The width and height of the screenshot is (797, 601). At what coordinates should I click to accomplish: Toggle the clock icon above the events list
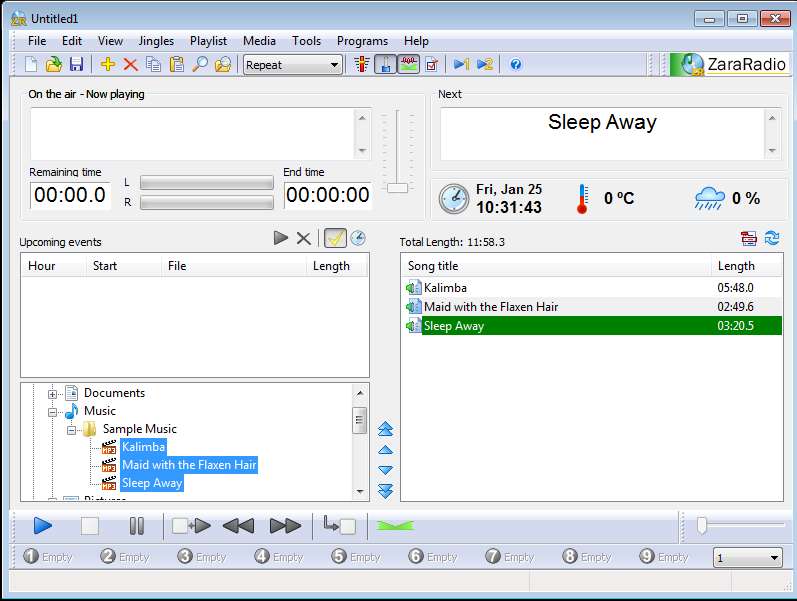pyautogui.click(x=357, y=238)
